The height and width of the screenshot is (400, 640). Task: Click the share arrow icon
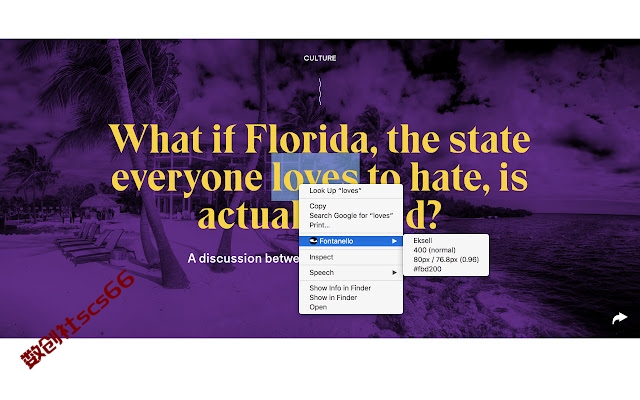point(619,318)
